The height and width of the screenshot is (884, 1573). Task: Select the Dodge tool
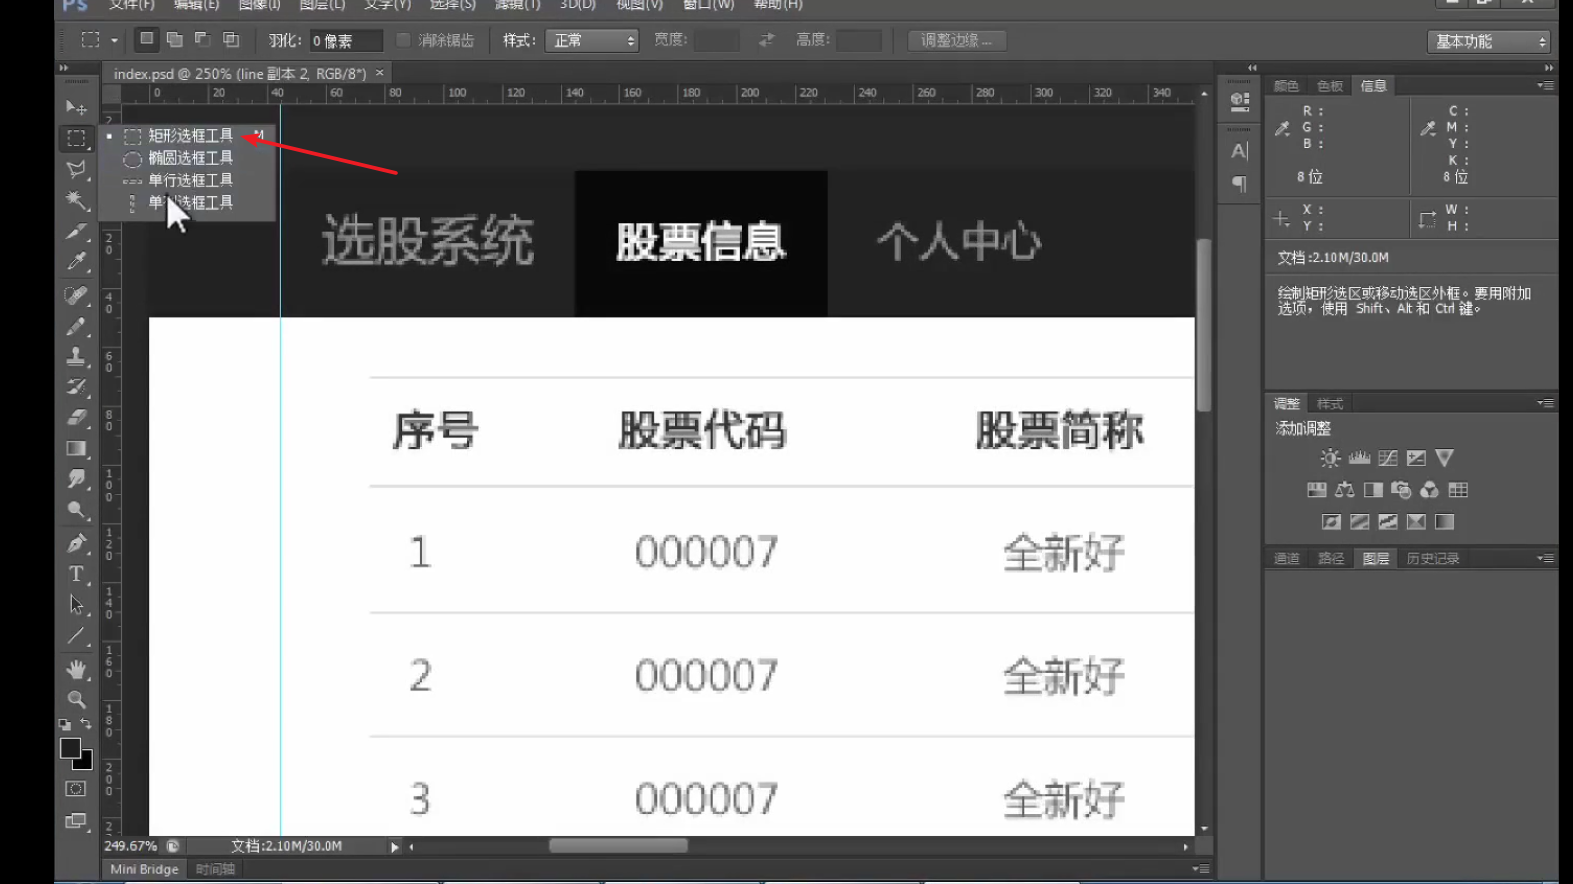click(76, 510)
